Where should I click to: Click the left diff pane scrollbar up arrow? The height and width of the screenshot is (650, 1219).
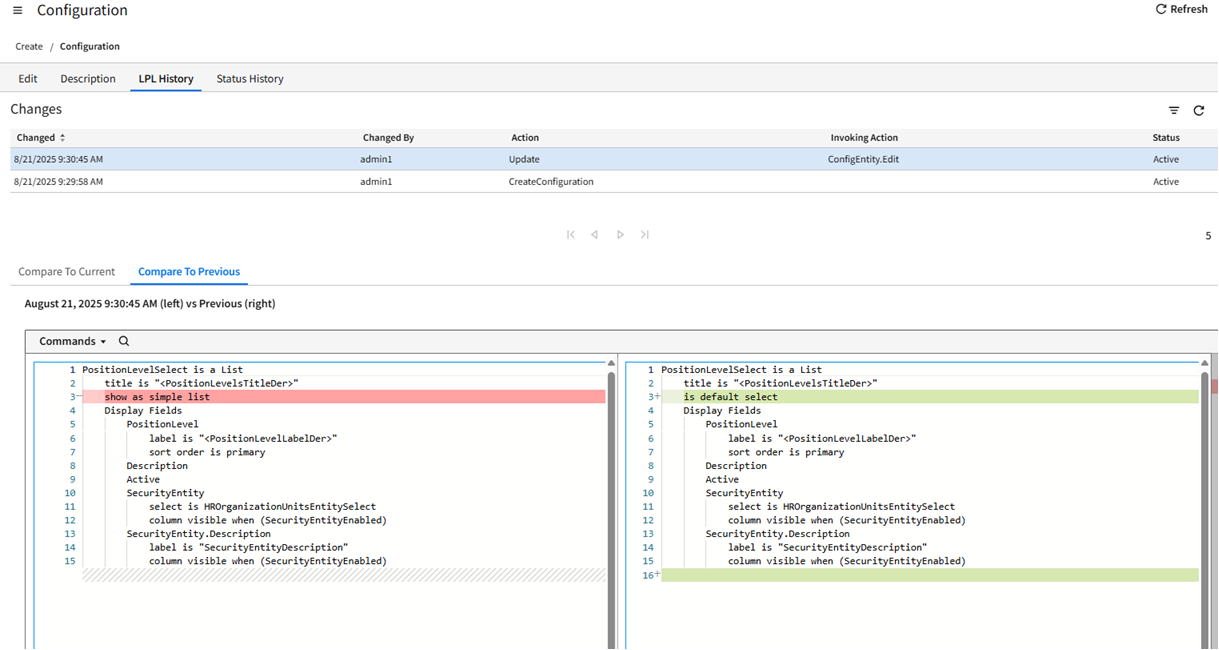[611, 364]
